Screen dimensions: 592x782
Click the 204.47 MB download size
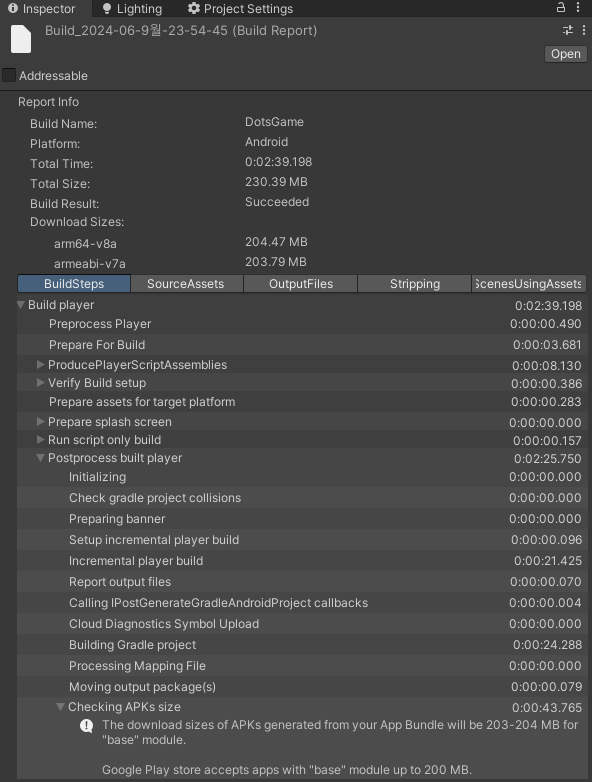pyautogui.click(x=276, y=242)
